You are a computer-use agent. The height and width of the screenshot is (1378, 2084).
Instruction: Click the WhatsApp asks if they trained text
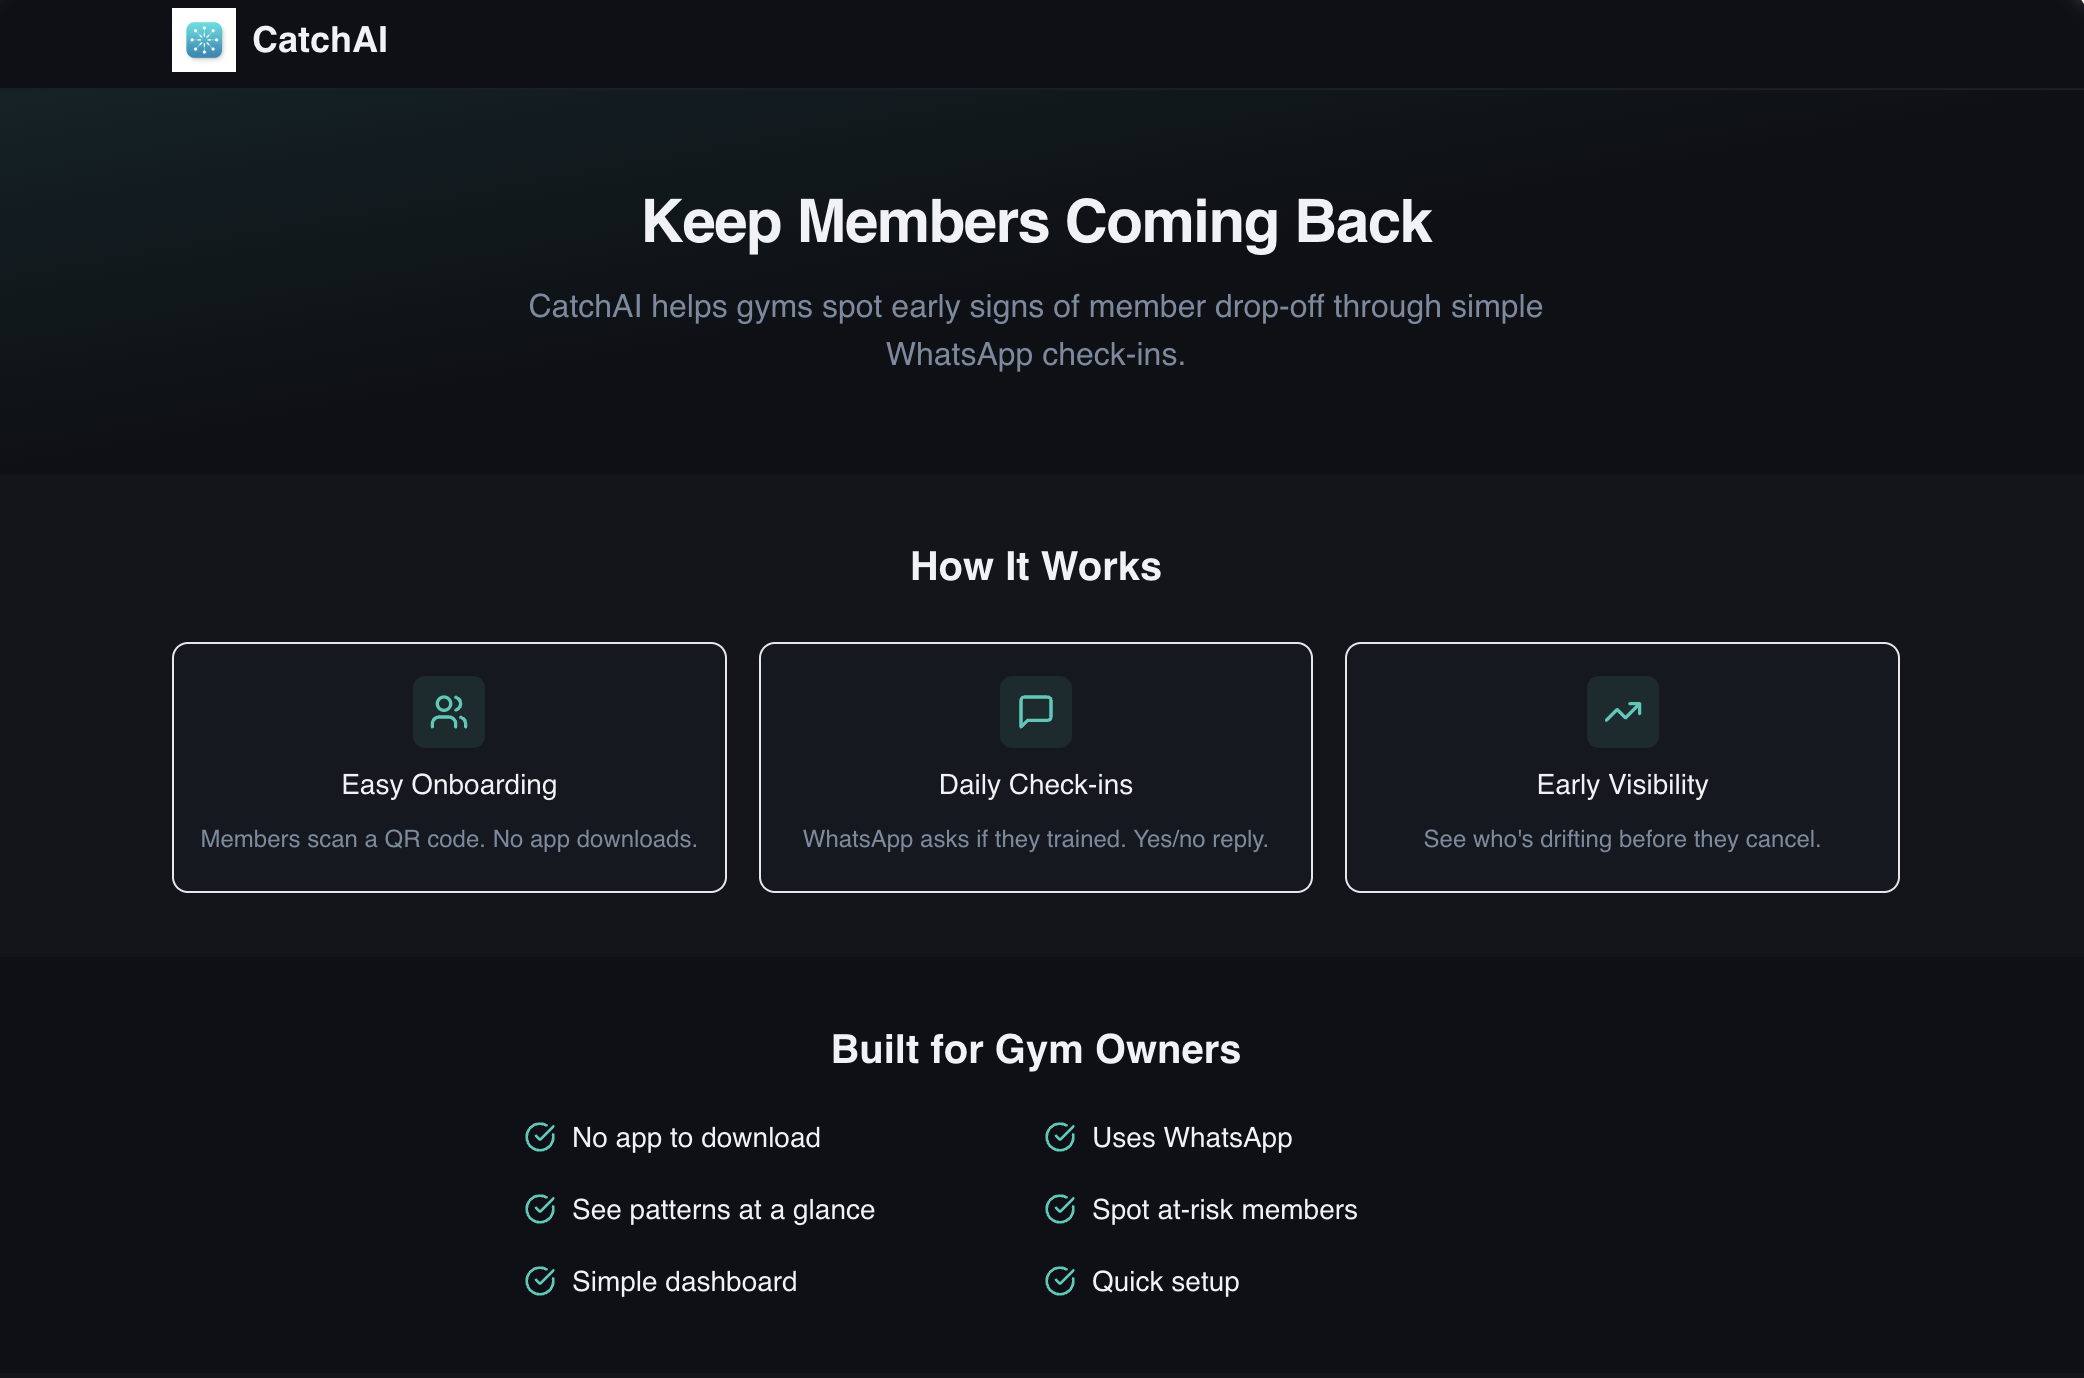coord(1036,839)
